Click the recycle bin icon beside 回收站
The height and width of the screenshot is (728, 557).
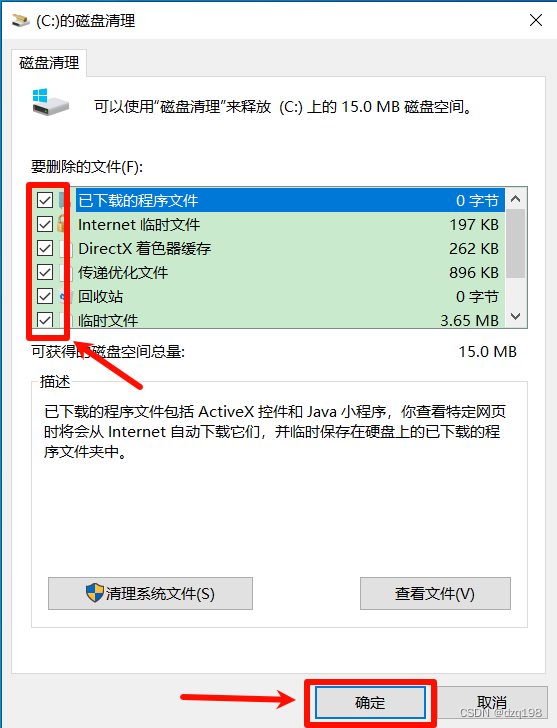[66, 296]
